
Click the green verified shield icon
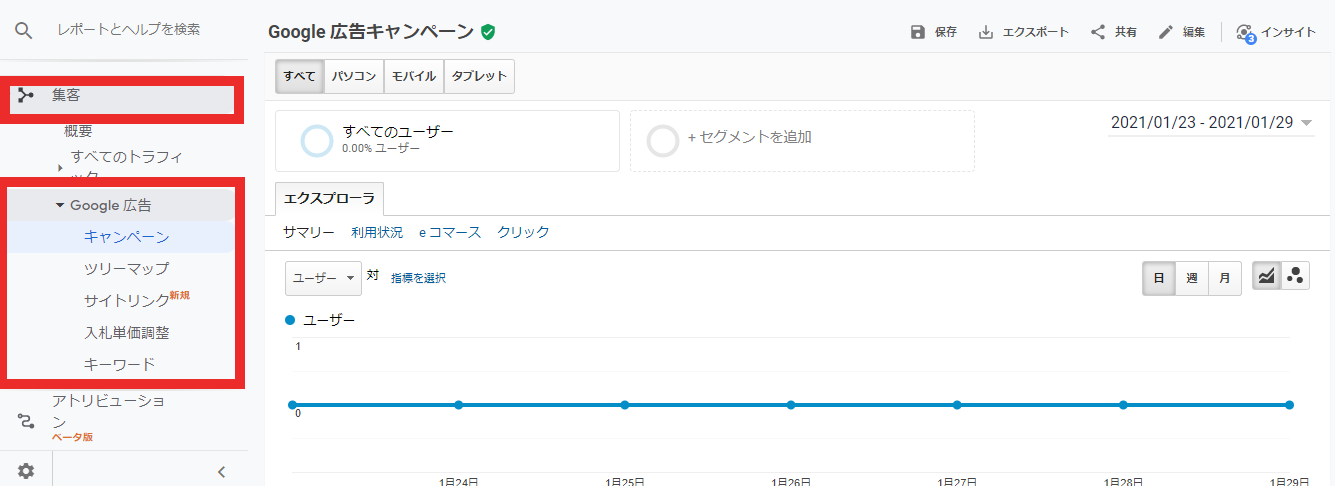pos(488,32)
